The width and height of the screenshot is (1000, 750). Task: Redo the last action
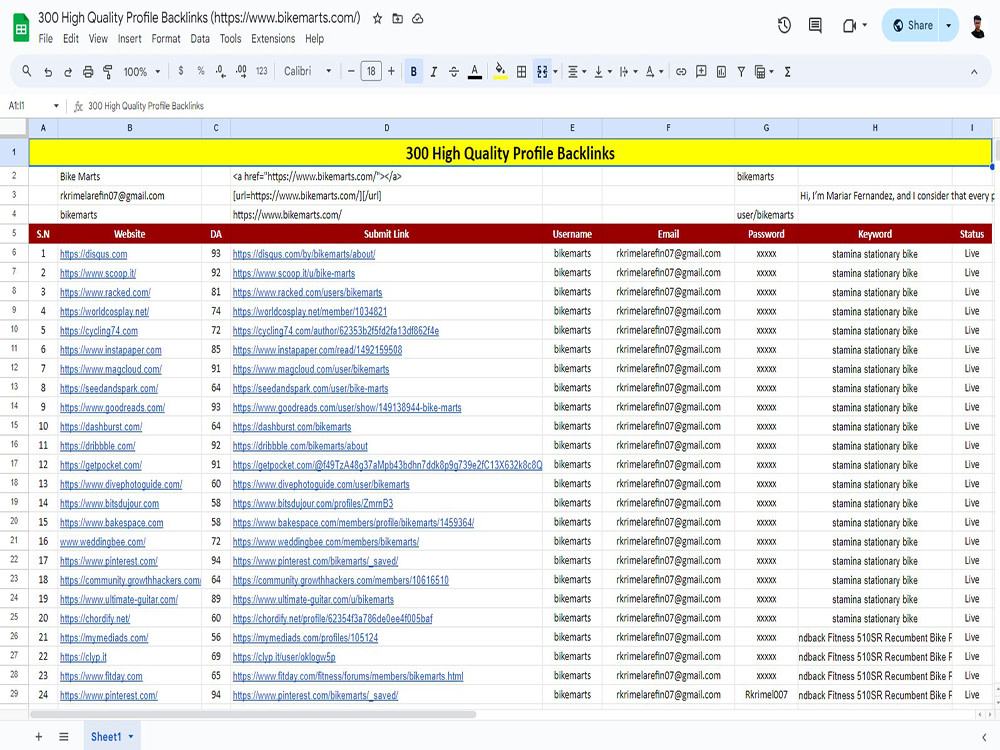point(68,72)
